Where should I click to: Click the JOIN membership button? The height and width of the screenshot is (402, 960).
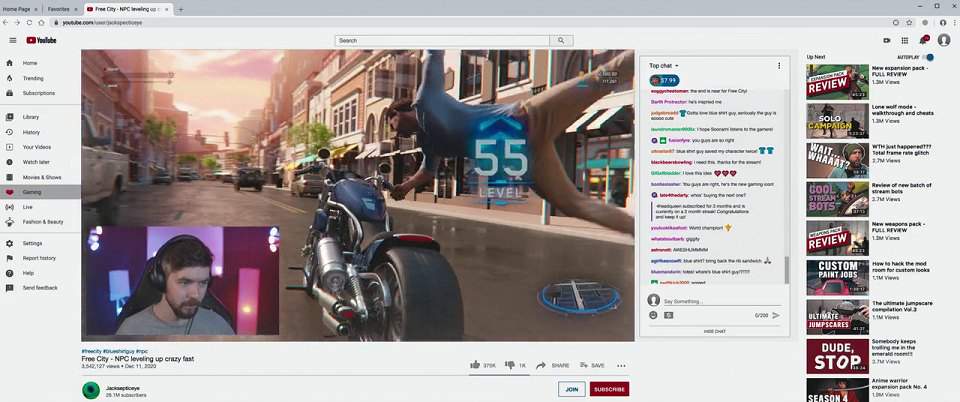[x=572, y=389]
